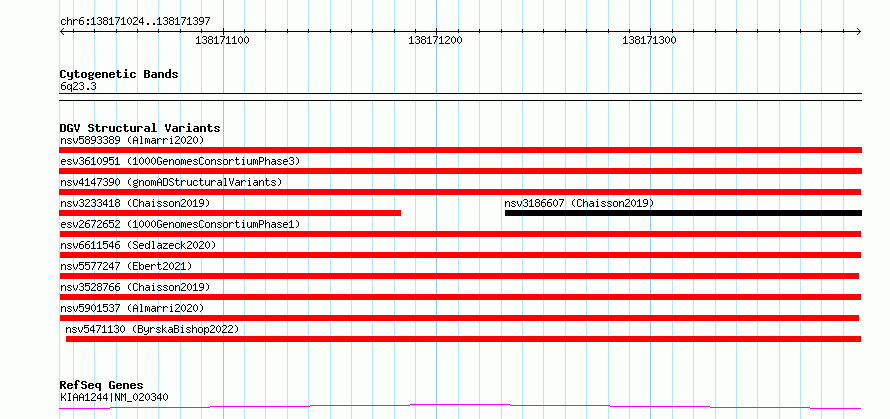The height and width of the screenshot is (419, 890).
Task: Open nsv5901537 (Almarri2020) label
Action: (132, 308)
